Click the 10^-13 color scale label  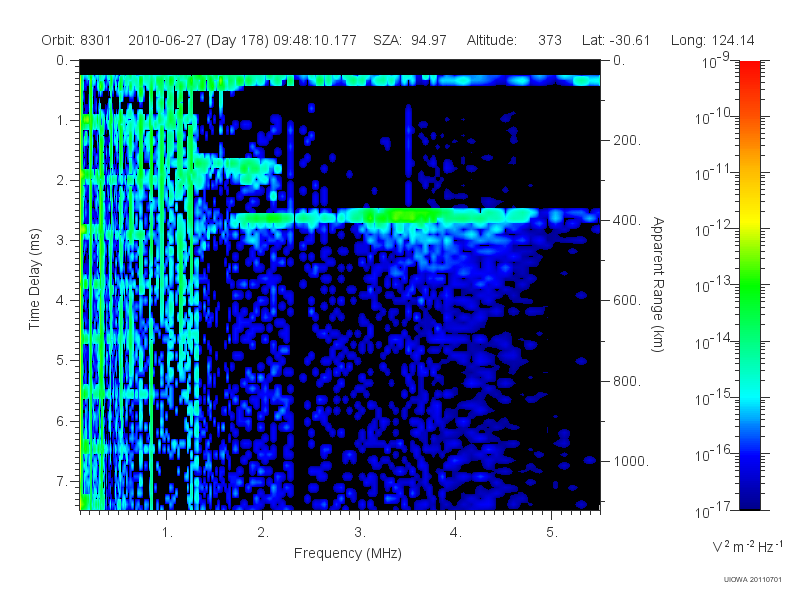pos(712,285)
